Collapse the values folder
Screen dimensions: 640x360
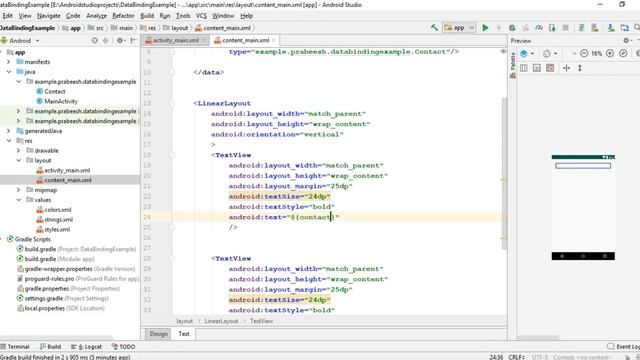click(18, 200)
